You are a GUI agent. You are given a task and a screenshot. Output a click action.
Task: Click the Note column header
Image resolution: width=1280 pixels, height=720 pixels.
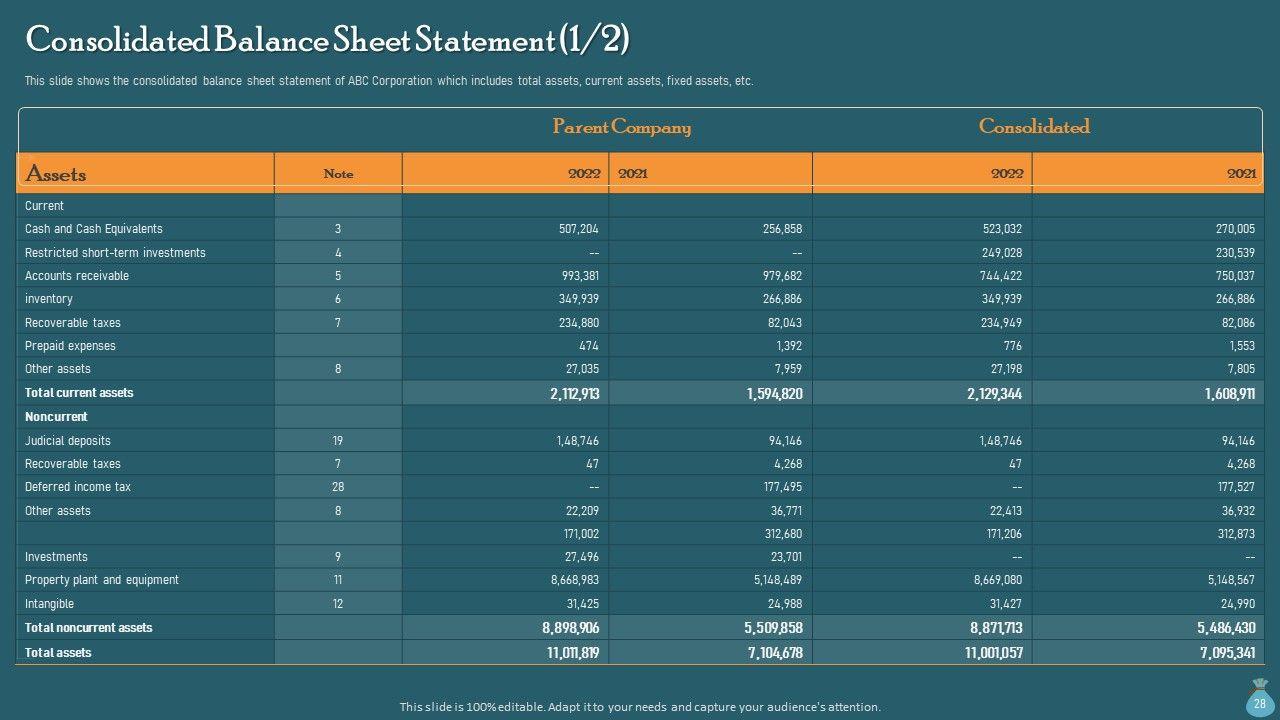[338, 174]
